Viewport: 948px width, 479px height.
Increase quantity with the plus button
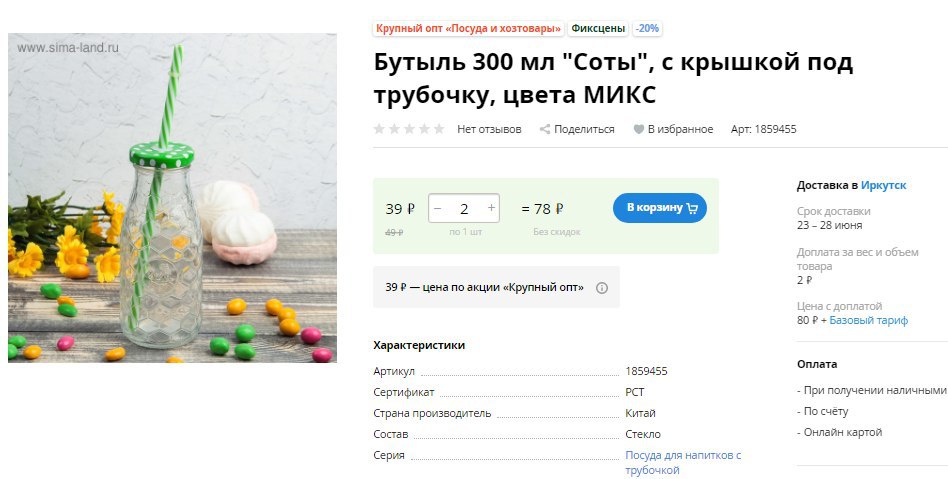[492, 208]
